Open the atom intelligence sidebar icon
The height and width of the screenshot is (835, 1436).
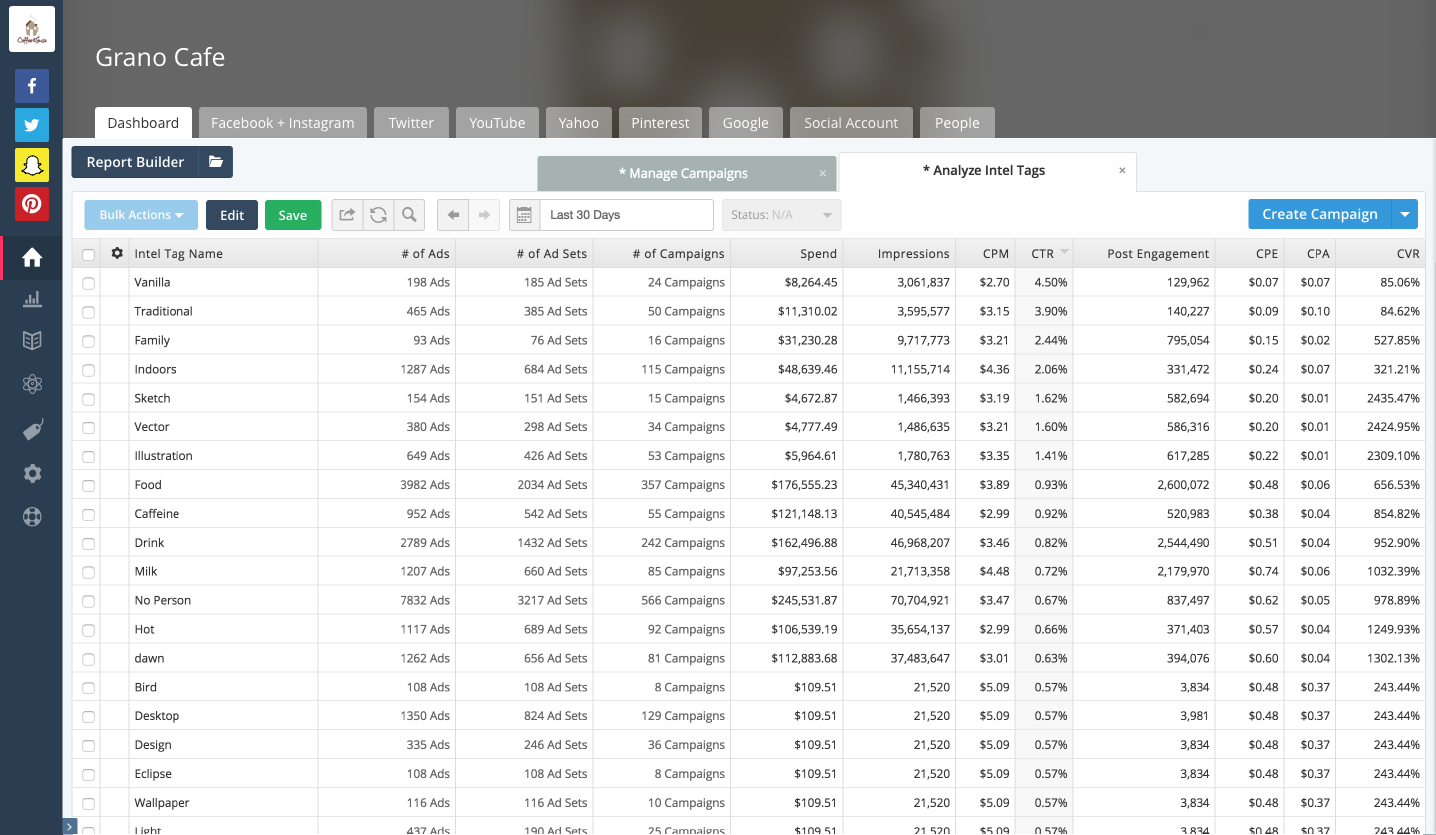tap(32, 384)
